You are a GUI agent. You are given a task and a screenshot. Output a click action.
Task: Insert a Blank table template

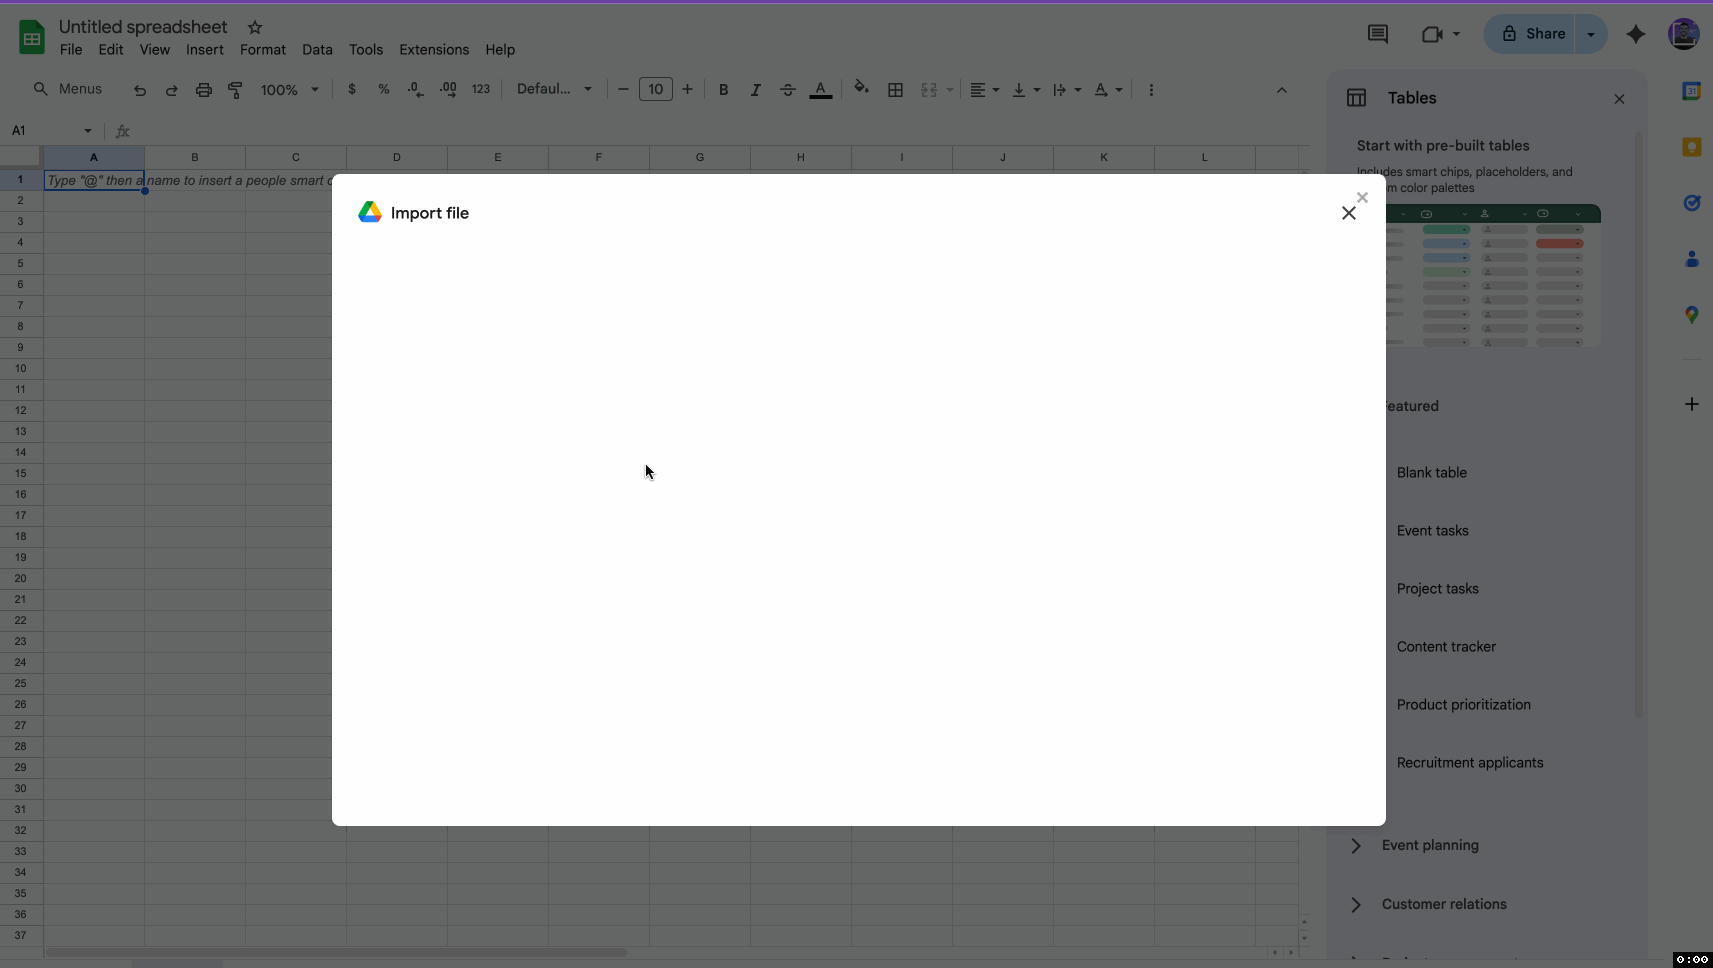pos(1432,472)
